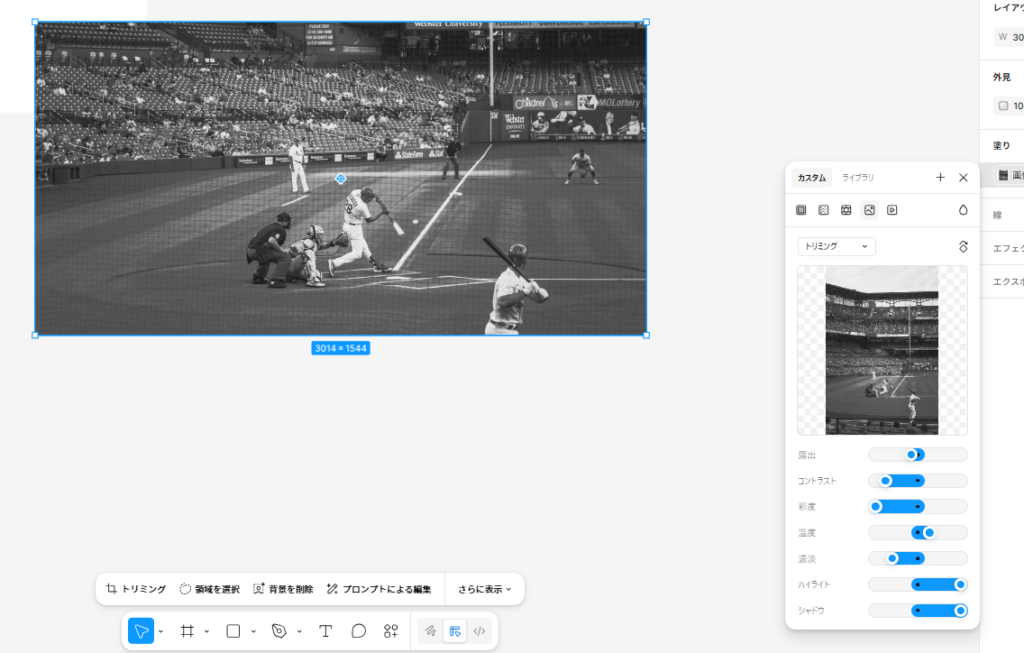This screenshot has width=1024, height=653.
Task: Select the Comment tool
Action: coord(358,631)
